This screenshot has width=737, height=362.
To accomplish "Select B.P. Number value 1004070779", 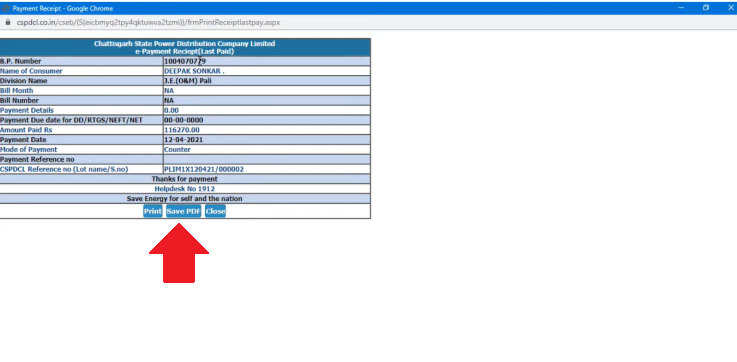I will coord(185,61).
